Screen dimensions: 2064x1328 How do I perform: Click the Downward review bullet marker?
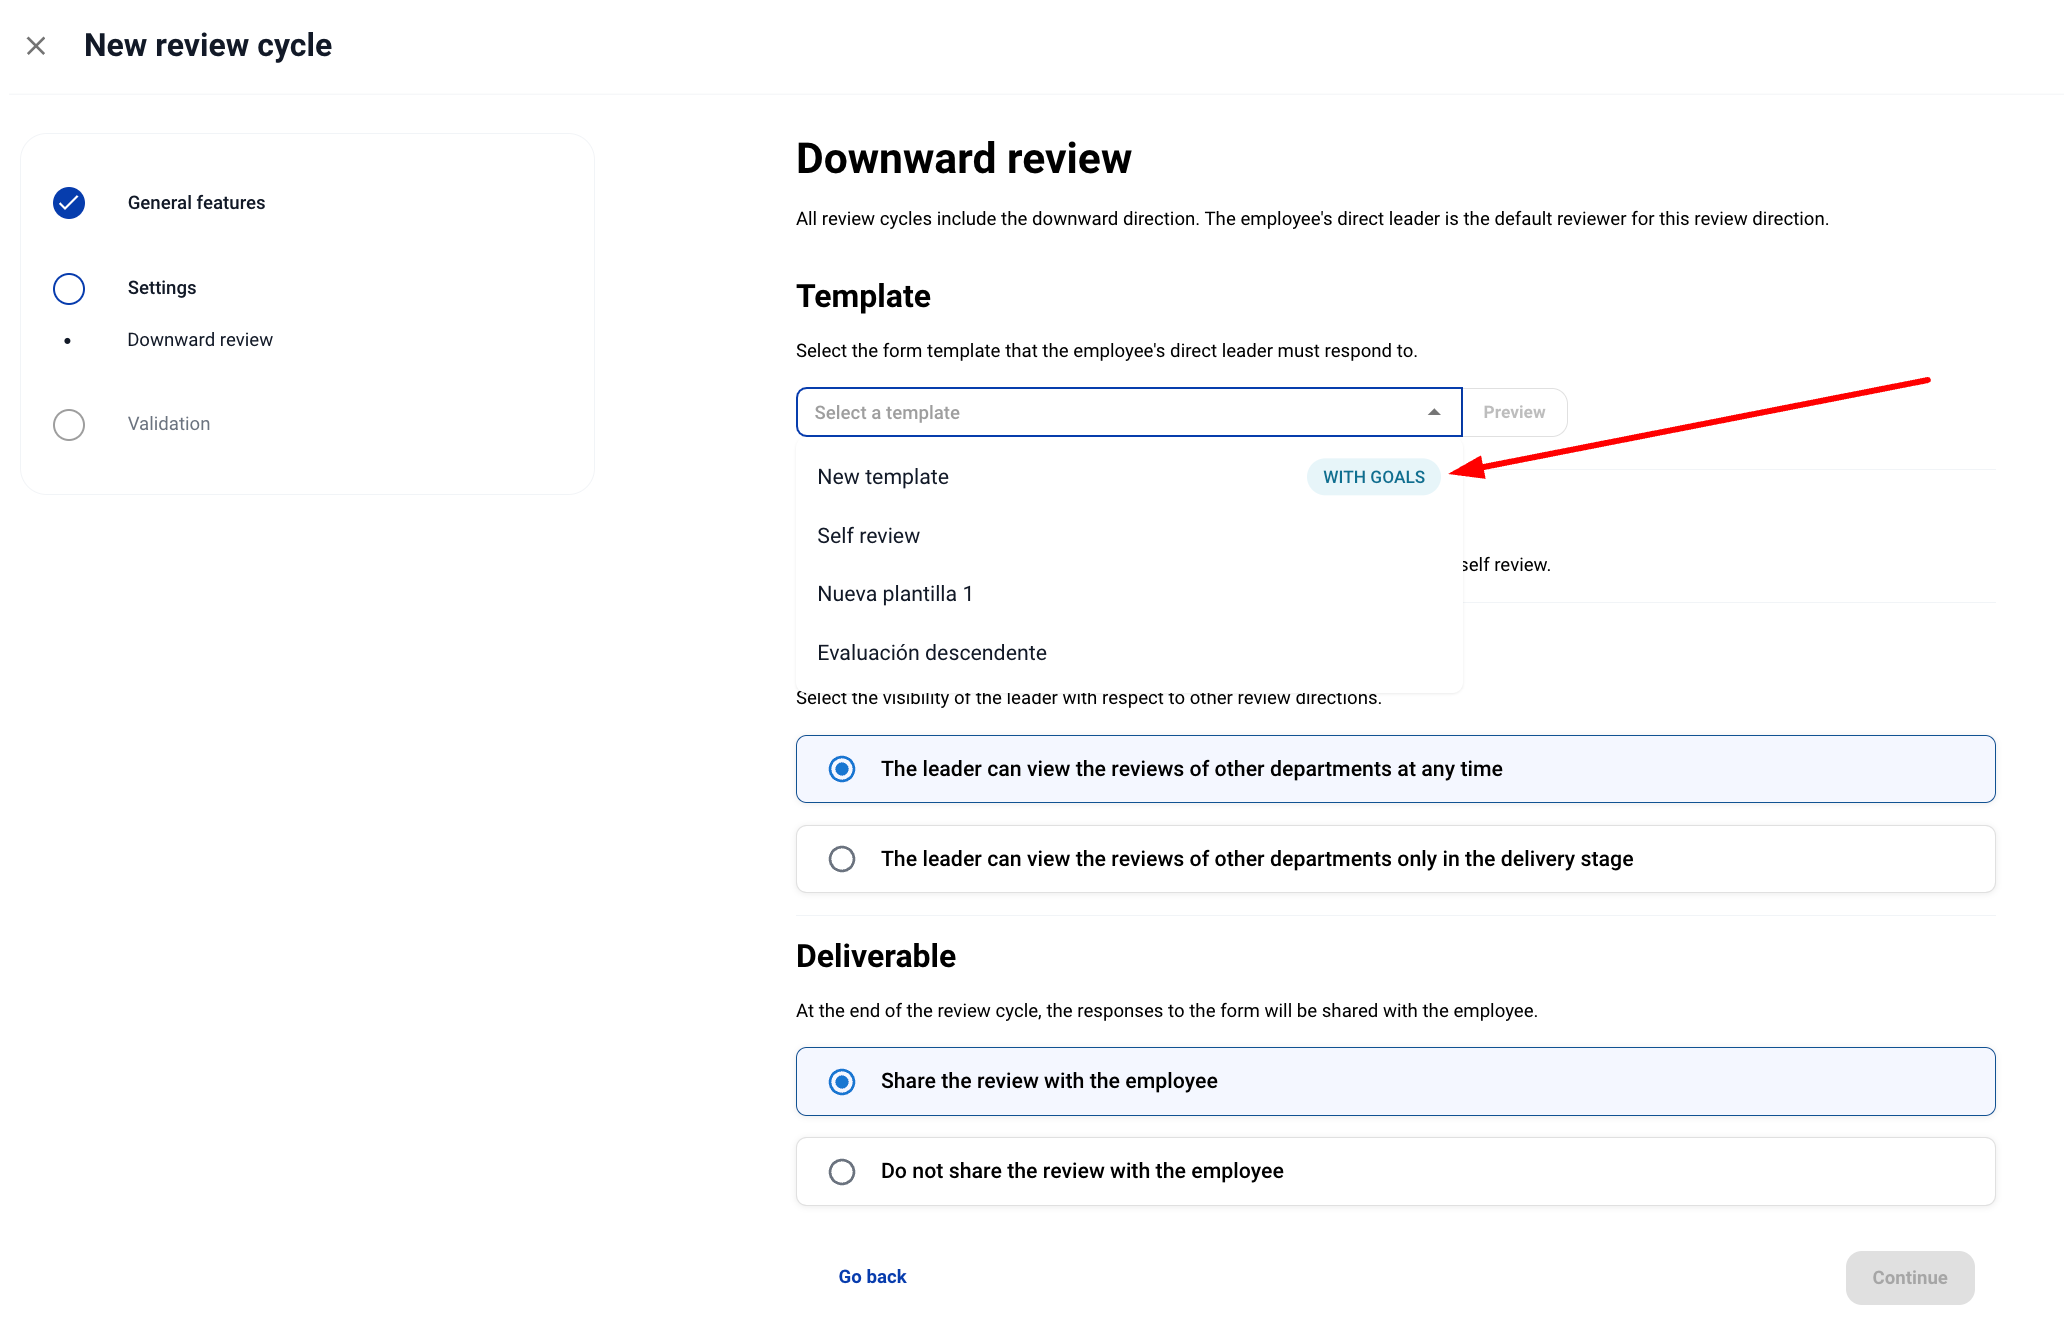tap(67, 341)
